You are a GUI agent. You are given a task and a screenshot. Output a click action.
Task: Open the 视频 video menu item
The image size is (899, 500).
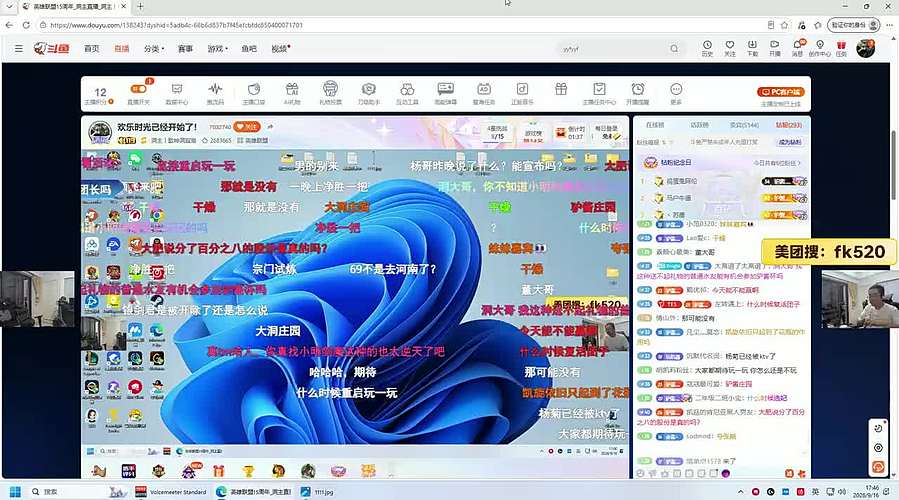pyautogui.click(x=280, y=49)
